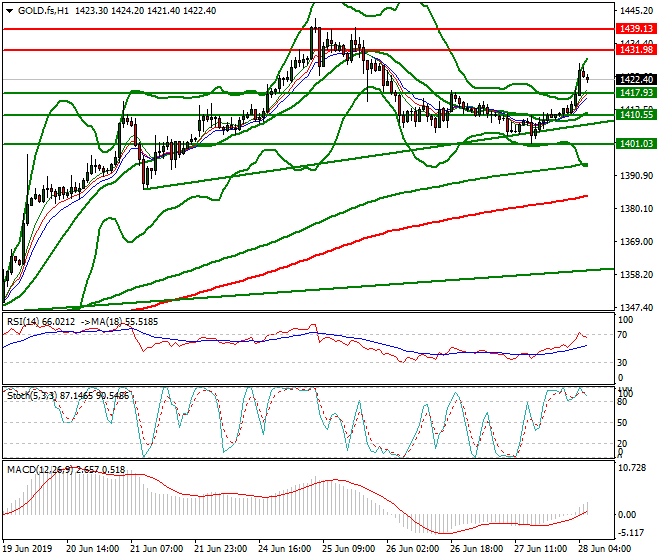Click the OHLC values 1423.30 1424.20 1421.40 1422.40
Screen dimensions: 660x560
click(x=146, y=11)
